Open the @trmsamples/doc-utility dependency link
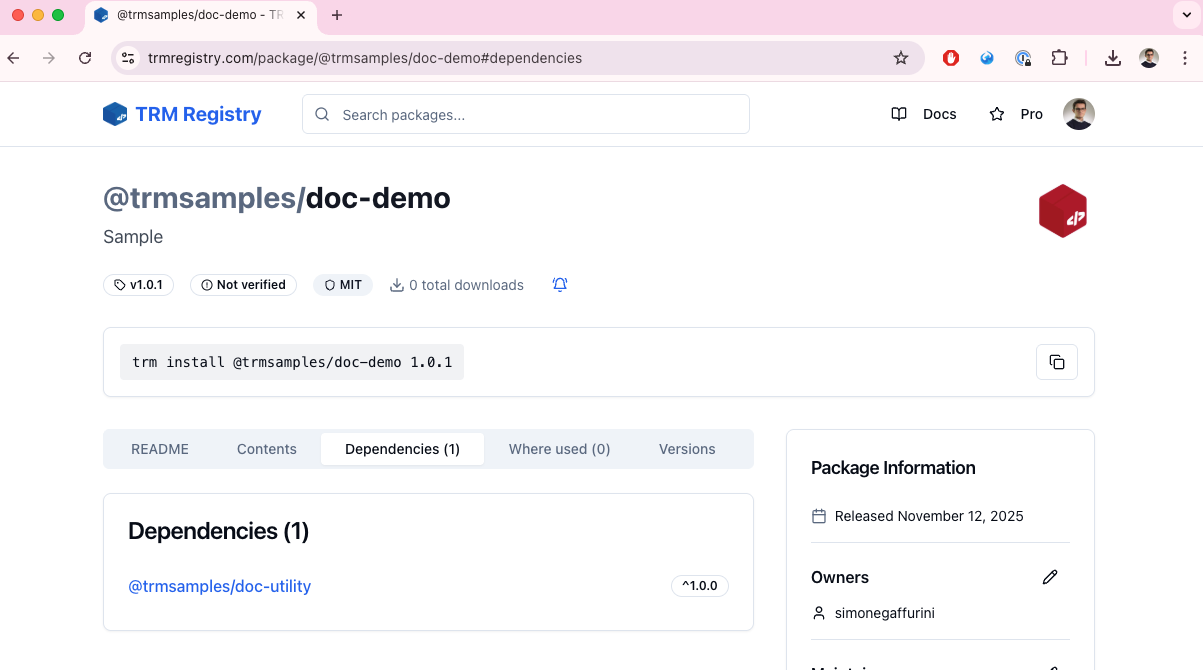 coord(220,586)
